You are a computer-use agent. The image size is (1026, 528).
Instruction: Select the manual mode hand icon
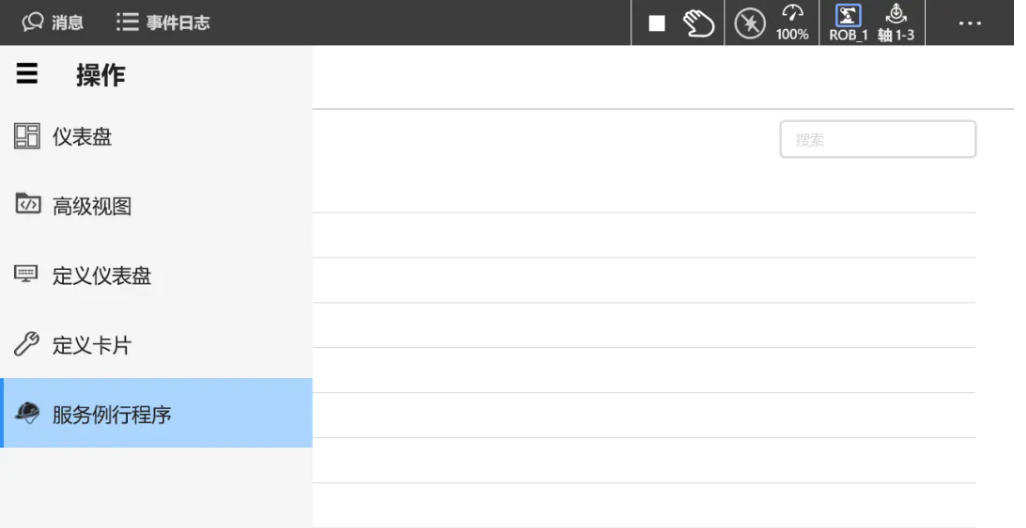click(699, 23)
